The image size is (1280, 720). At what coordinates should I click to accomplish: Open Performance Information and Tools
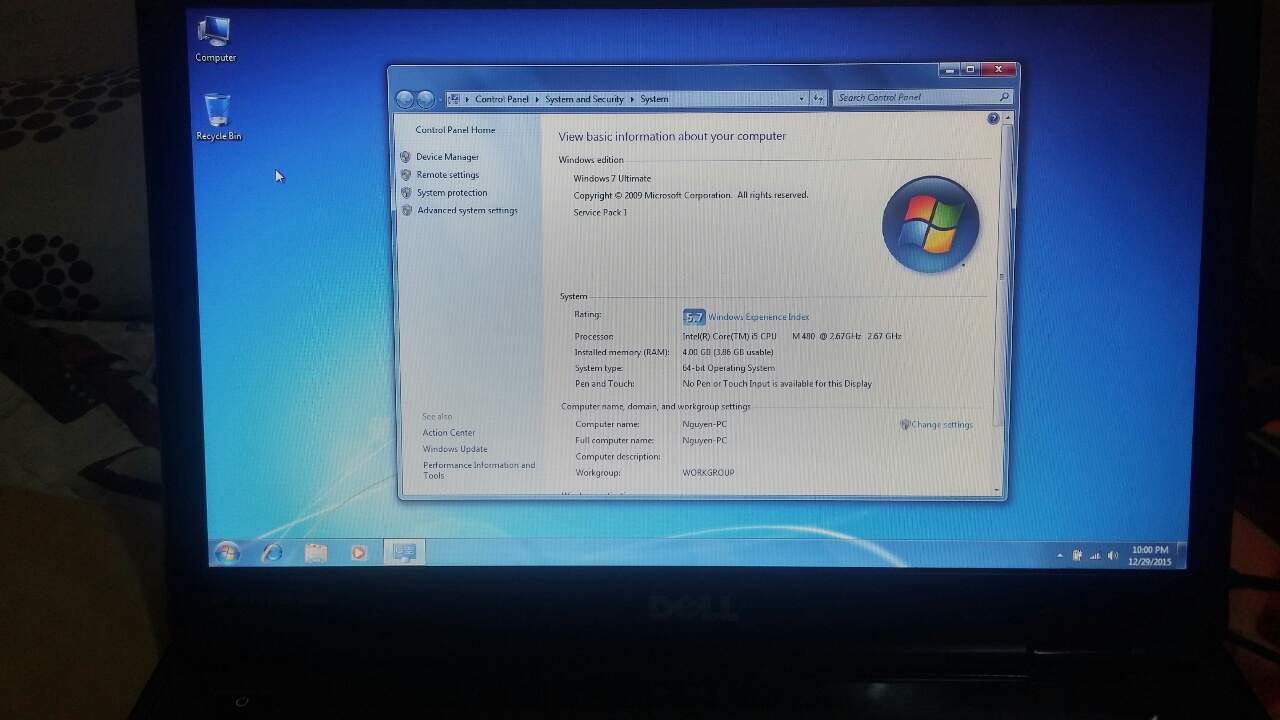click(x=479, y=470)
